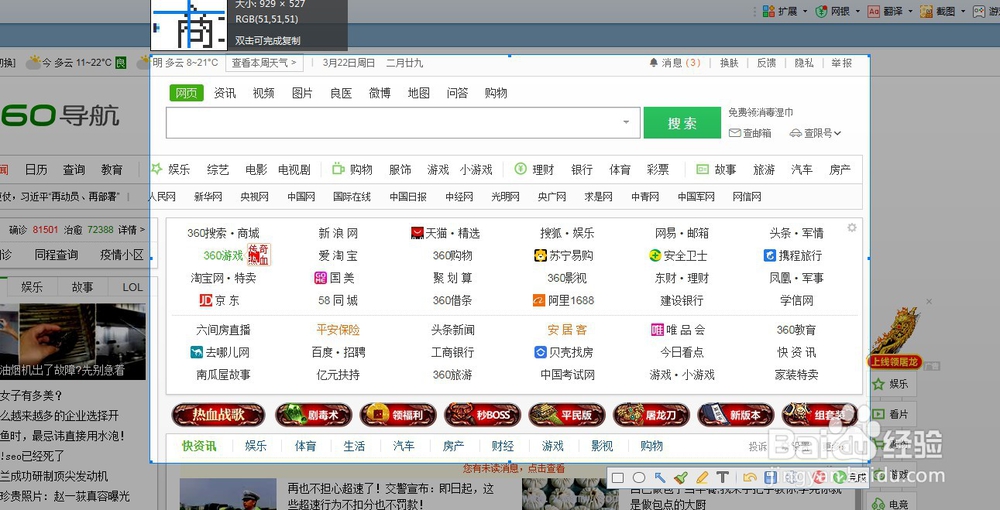This screenshot has height=510, width=1000.
Task: Open the 快资讯 news tab
Action: coord(198,446)
